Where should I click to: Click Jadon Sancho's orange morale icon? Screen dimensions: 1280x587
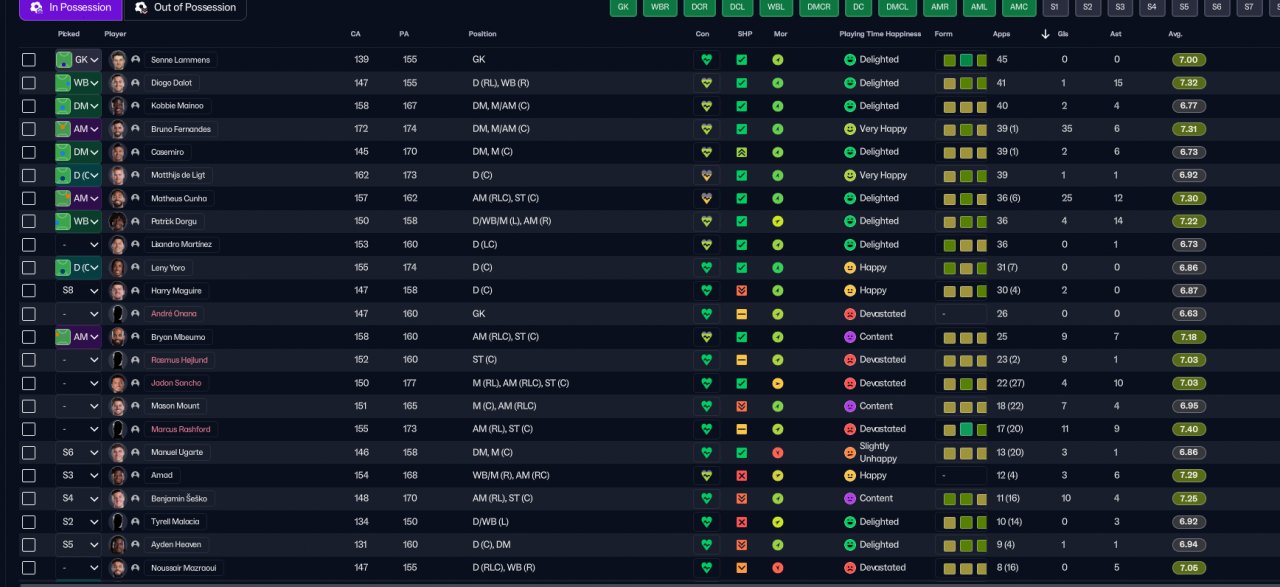777,383
